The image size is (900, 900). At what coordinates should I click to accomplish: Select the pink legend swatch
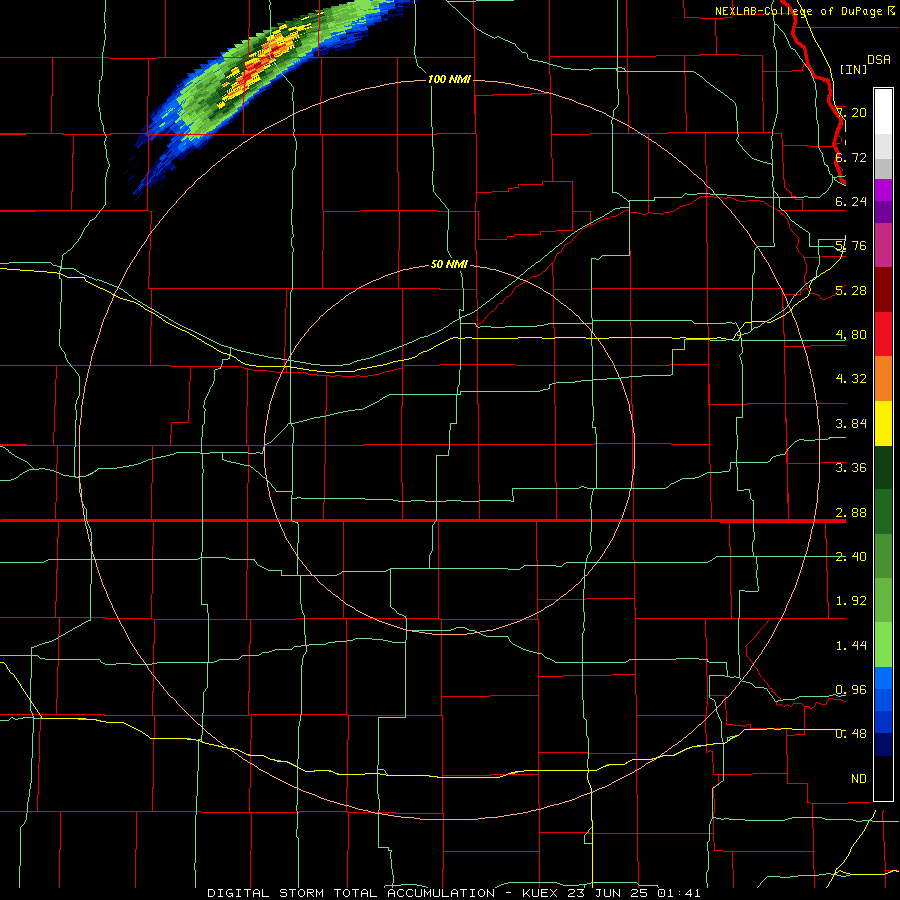pos(883,245)
